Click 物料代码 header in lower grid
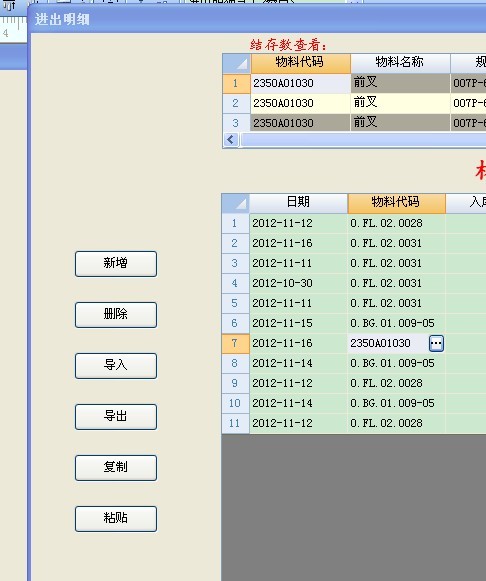Image resolution: width=486 pixels, height=581 pixels. (x=396, y=203)
